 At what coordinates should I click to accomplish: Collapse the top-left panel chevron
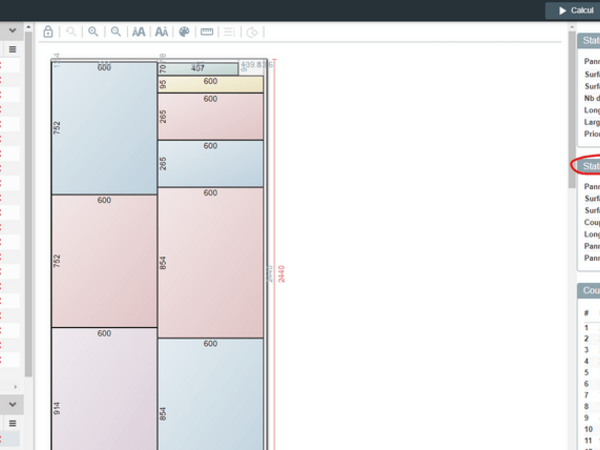[13, 31]
